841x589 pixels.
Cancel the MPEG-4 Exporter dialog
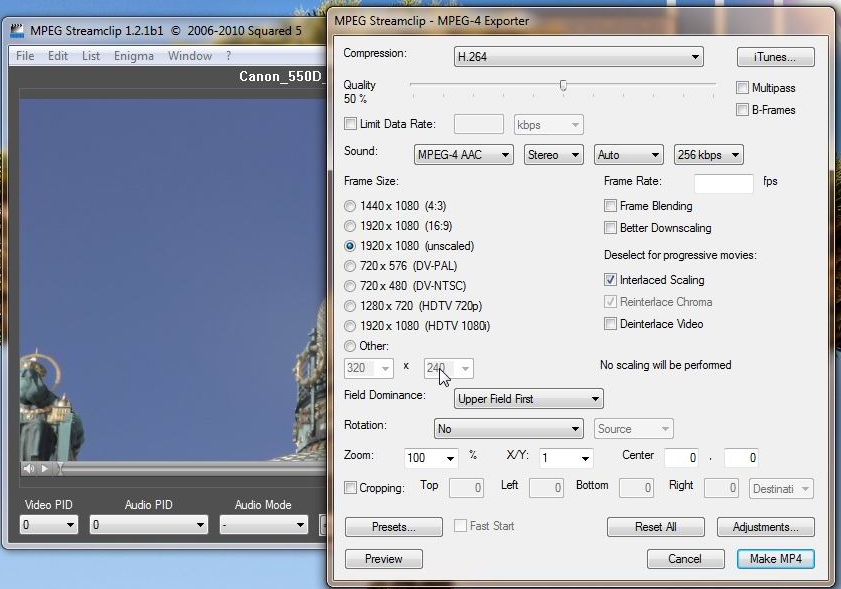coord(685,559)
